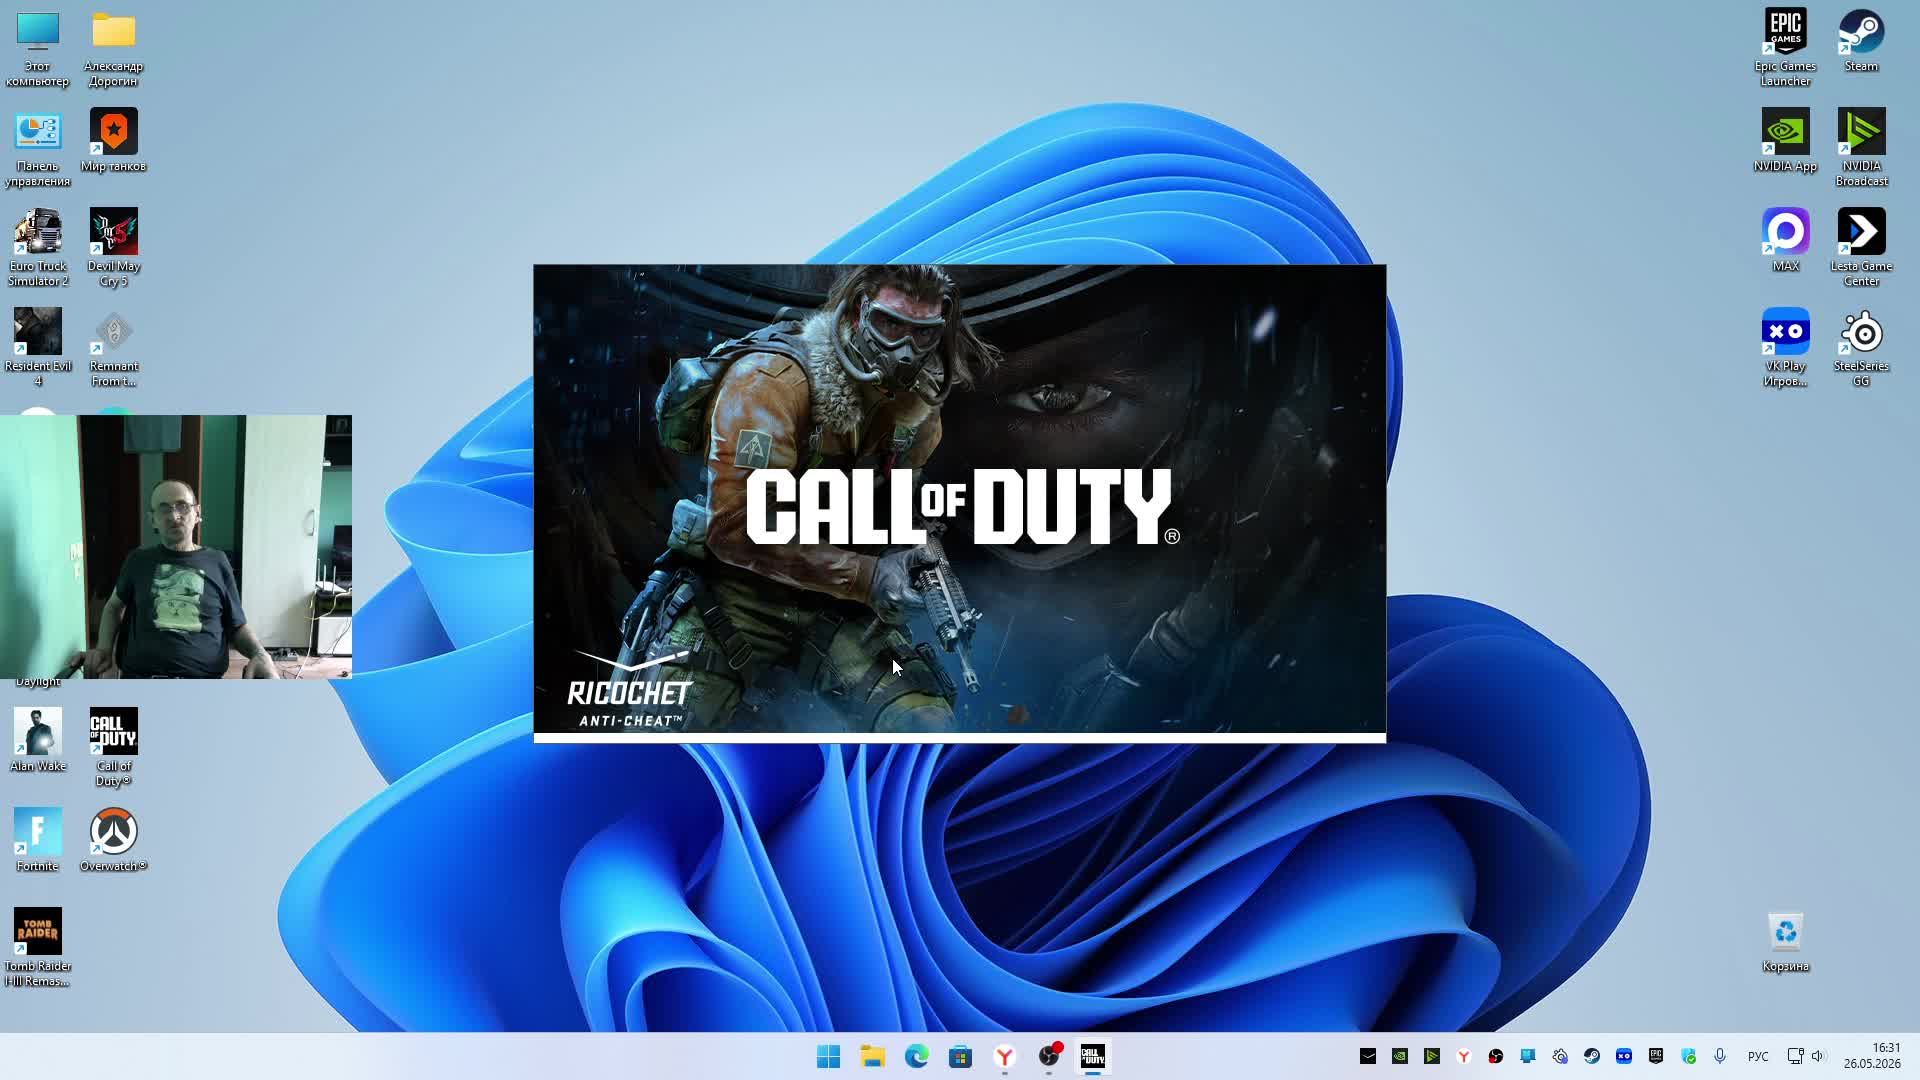Image resolution: width=1920 pixels, height=1080 pixels.
Task: Open clock and date 16:31 panel
Action: click(x=1872, y=1056)
